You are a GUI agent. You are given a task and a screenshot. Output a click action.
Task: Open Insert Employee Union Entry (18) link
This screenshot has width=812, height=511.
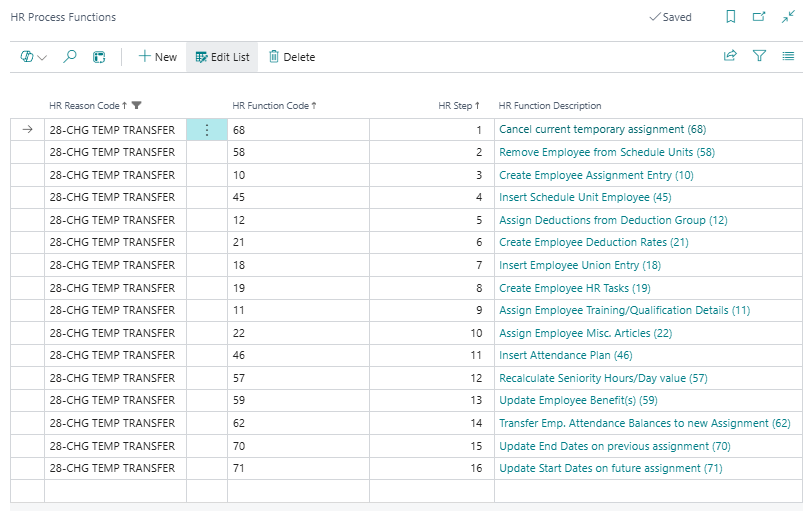(x=580, y=265)
